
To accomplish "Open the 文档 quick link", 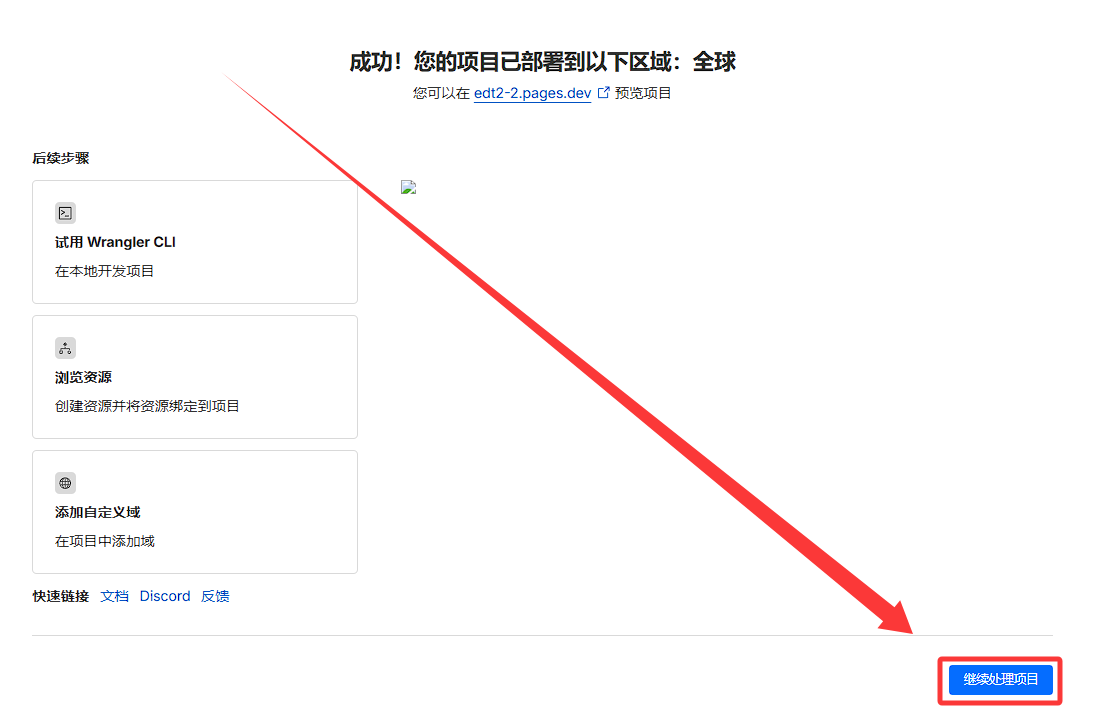I will click(x=115, y=596).
